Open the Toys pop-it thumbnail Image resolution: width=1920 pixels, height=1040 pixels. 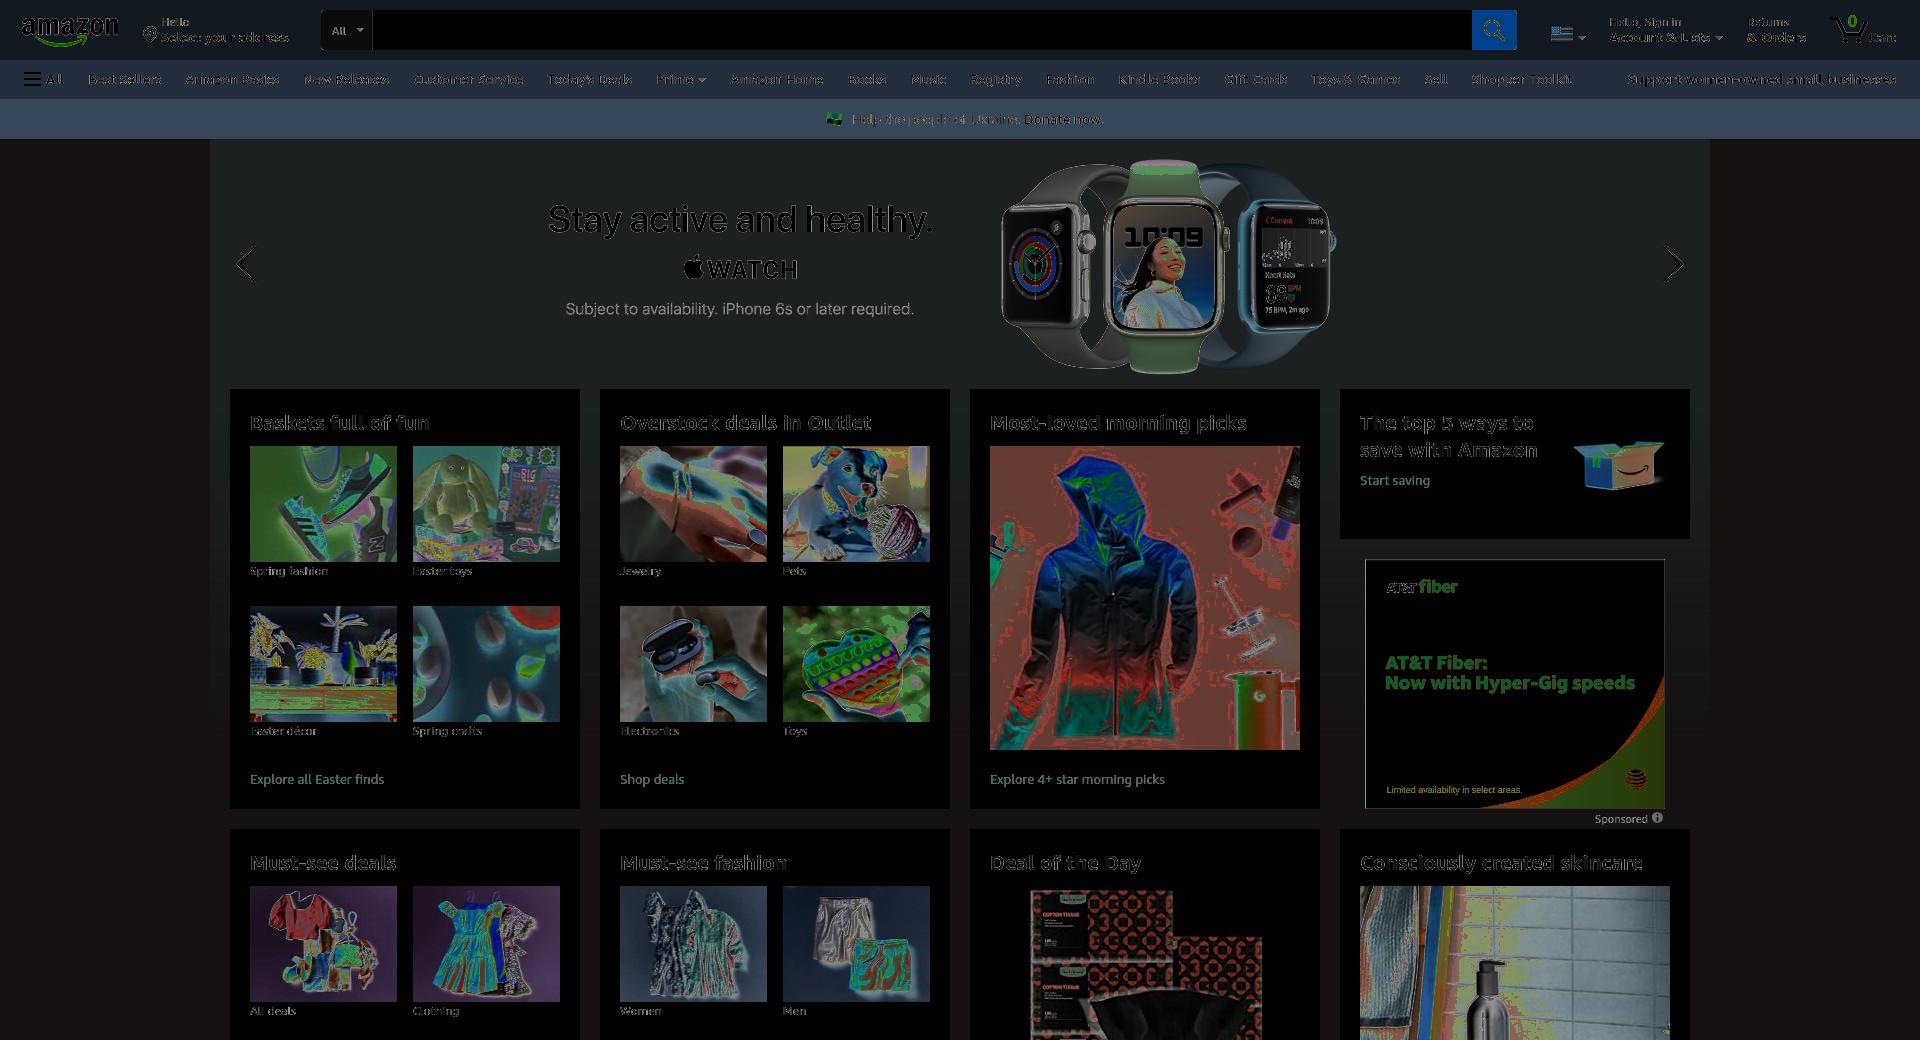856,664
